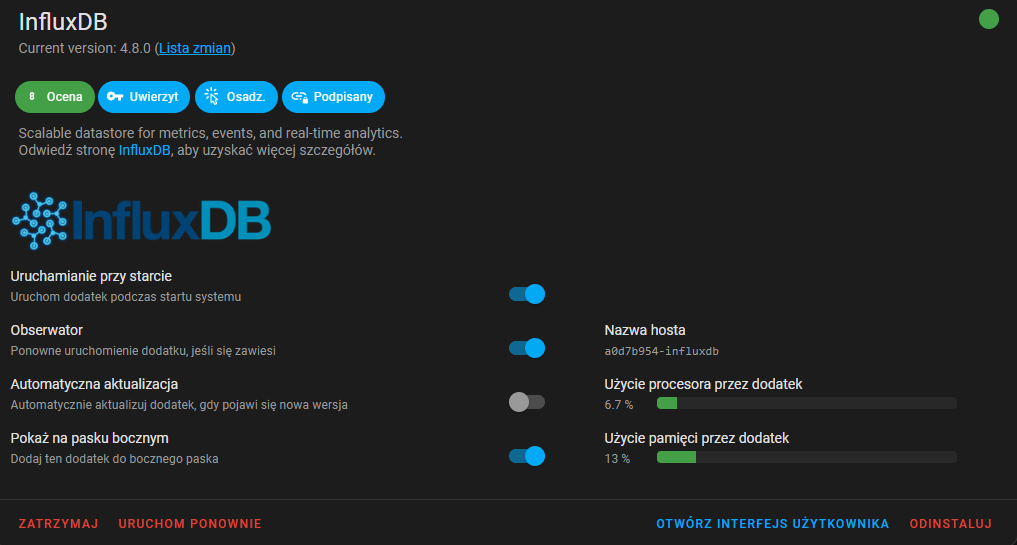This screenshot has height=545, width=1017.
Task: Click text 'Ponowne uruchomienie dodatku, jeśli się zawiesi'
Action: (x=143, y=350)
